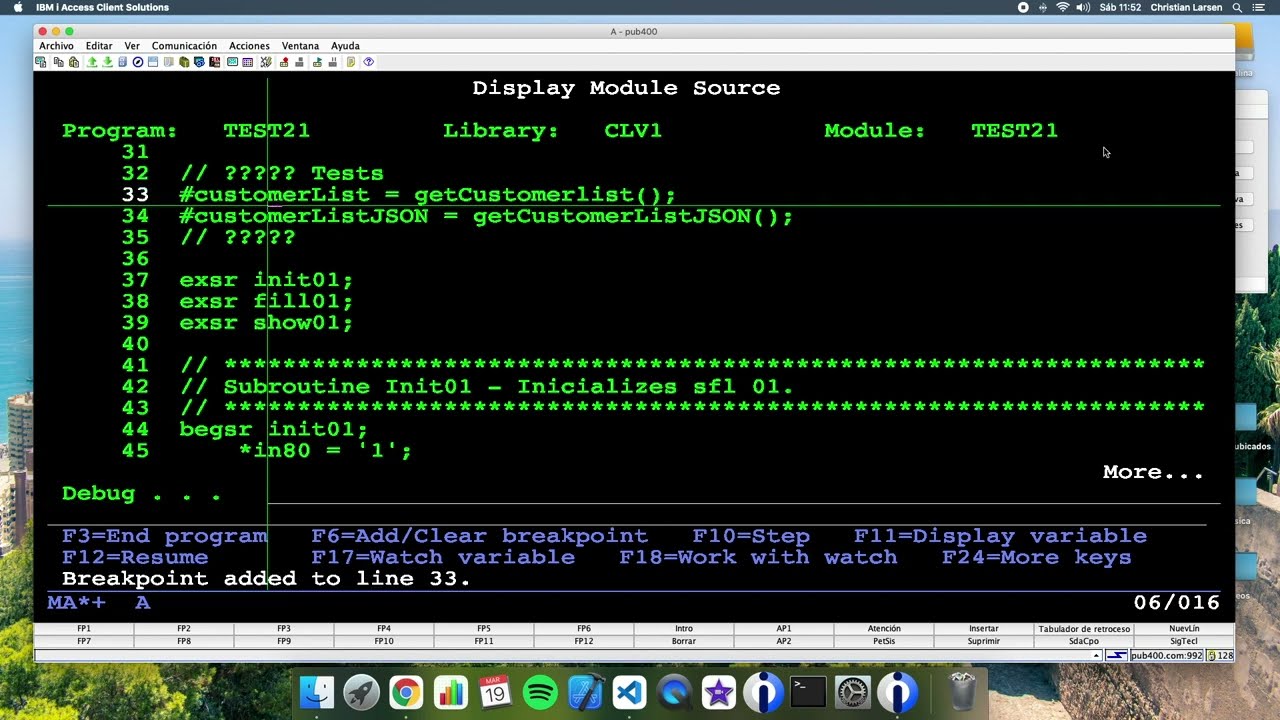Click the Wi-Fi menu bar icon
The image size is (1280, 720).
(x=1062, y=7)
